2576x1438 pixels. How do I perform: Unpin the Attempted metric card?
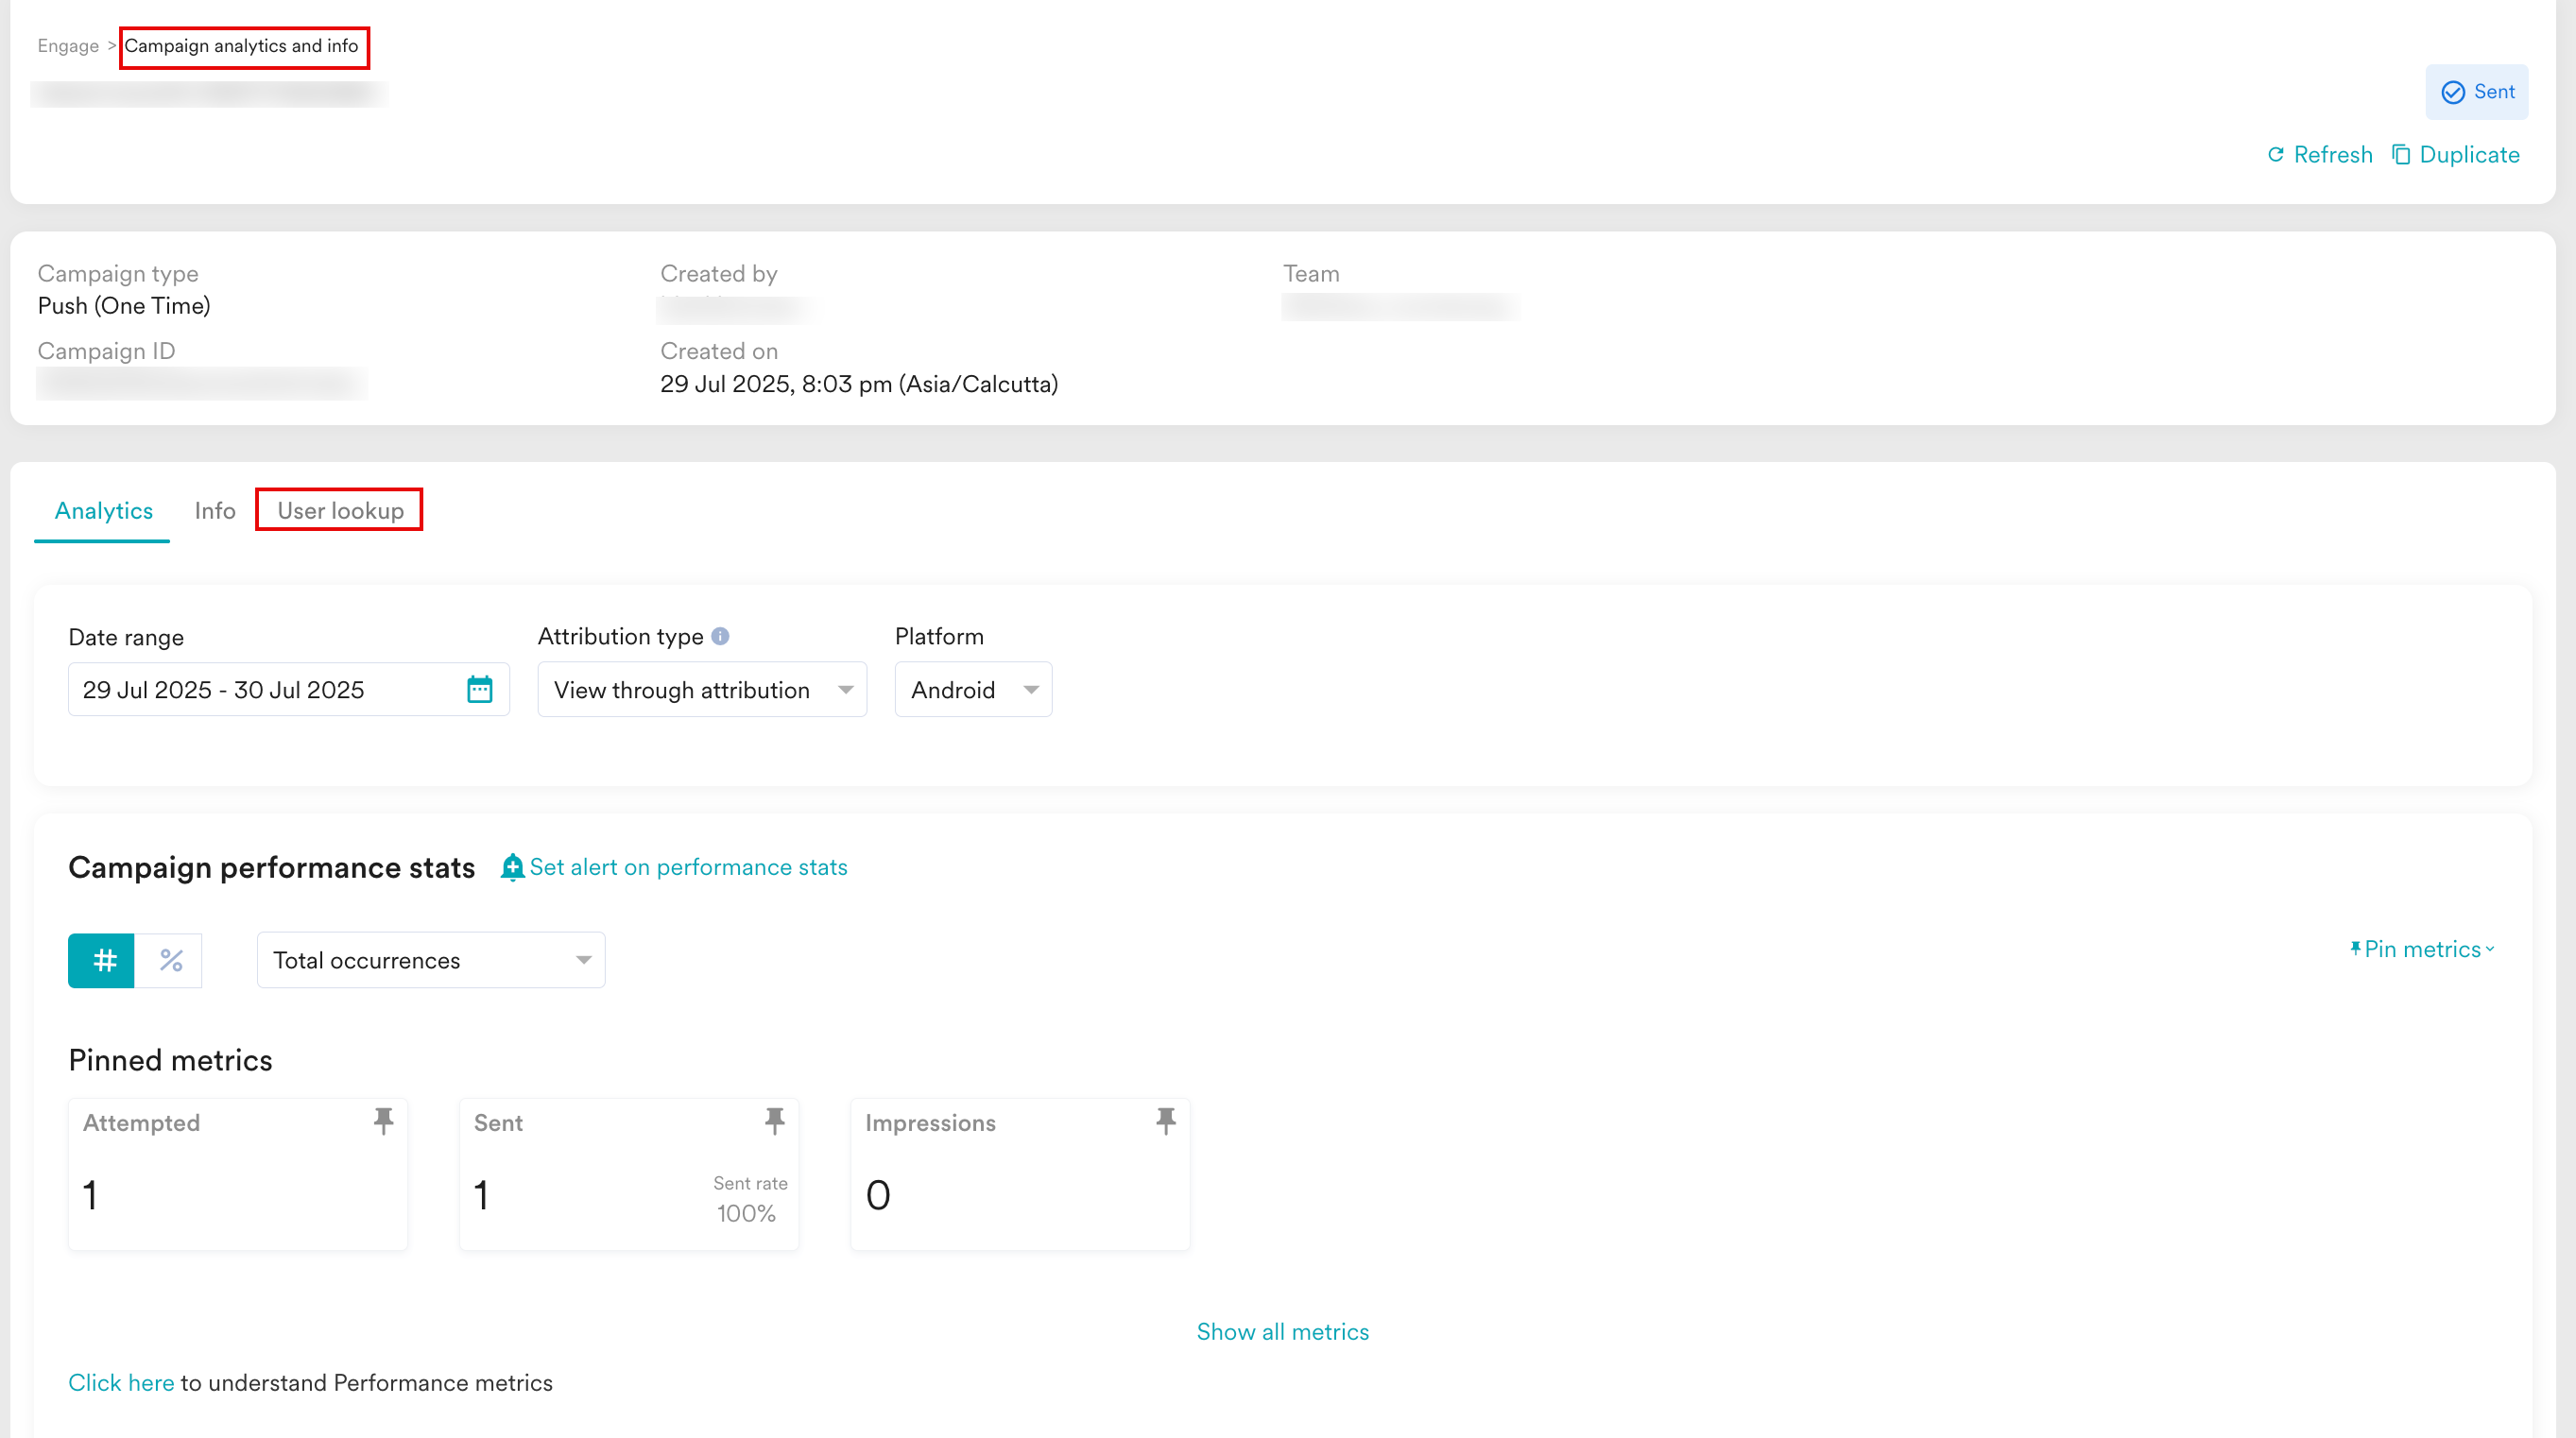point(383,1121)
